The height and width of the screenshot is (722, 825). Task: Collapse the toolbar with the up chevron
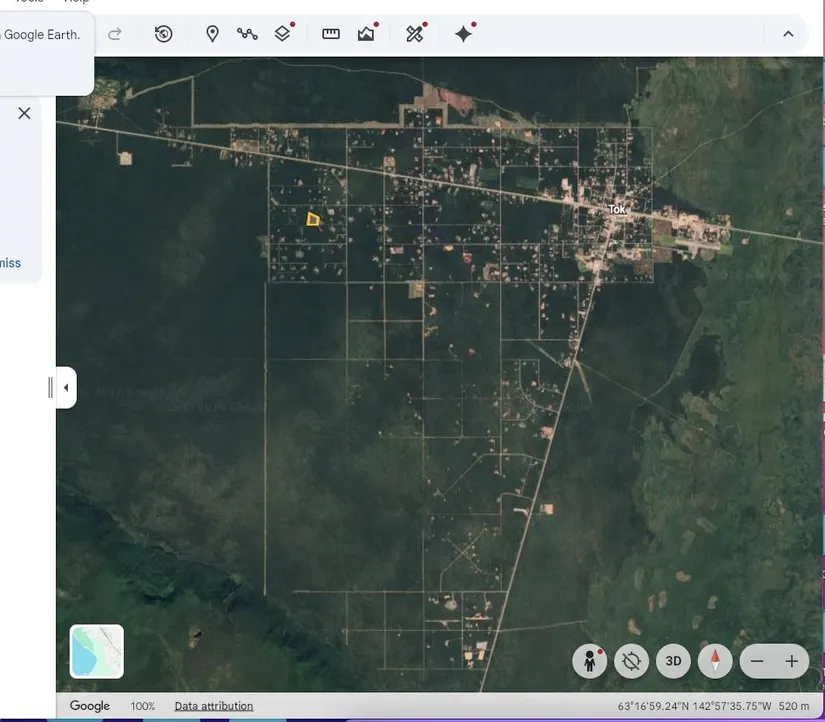788,34
